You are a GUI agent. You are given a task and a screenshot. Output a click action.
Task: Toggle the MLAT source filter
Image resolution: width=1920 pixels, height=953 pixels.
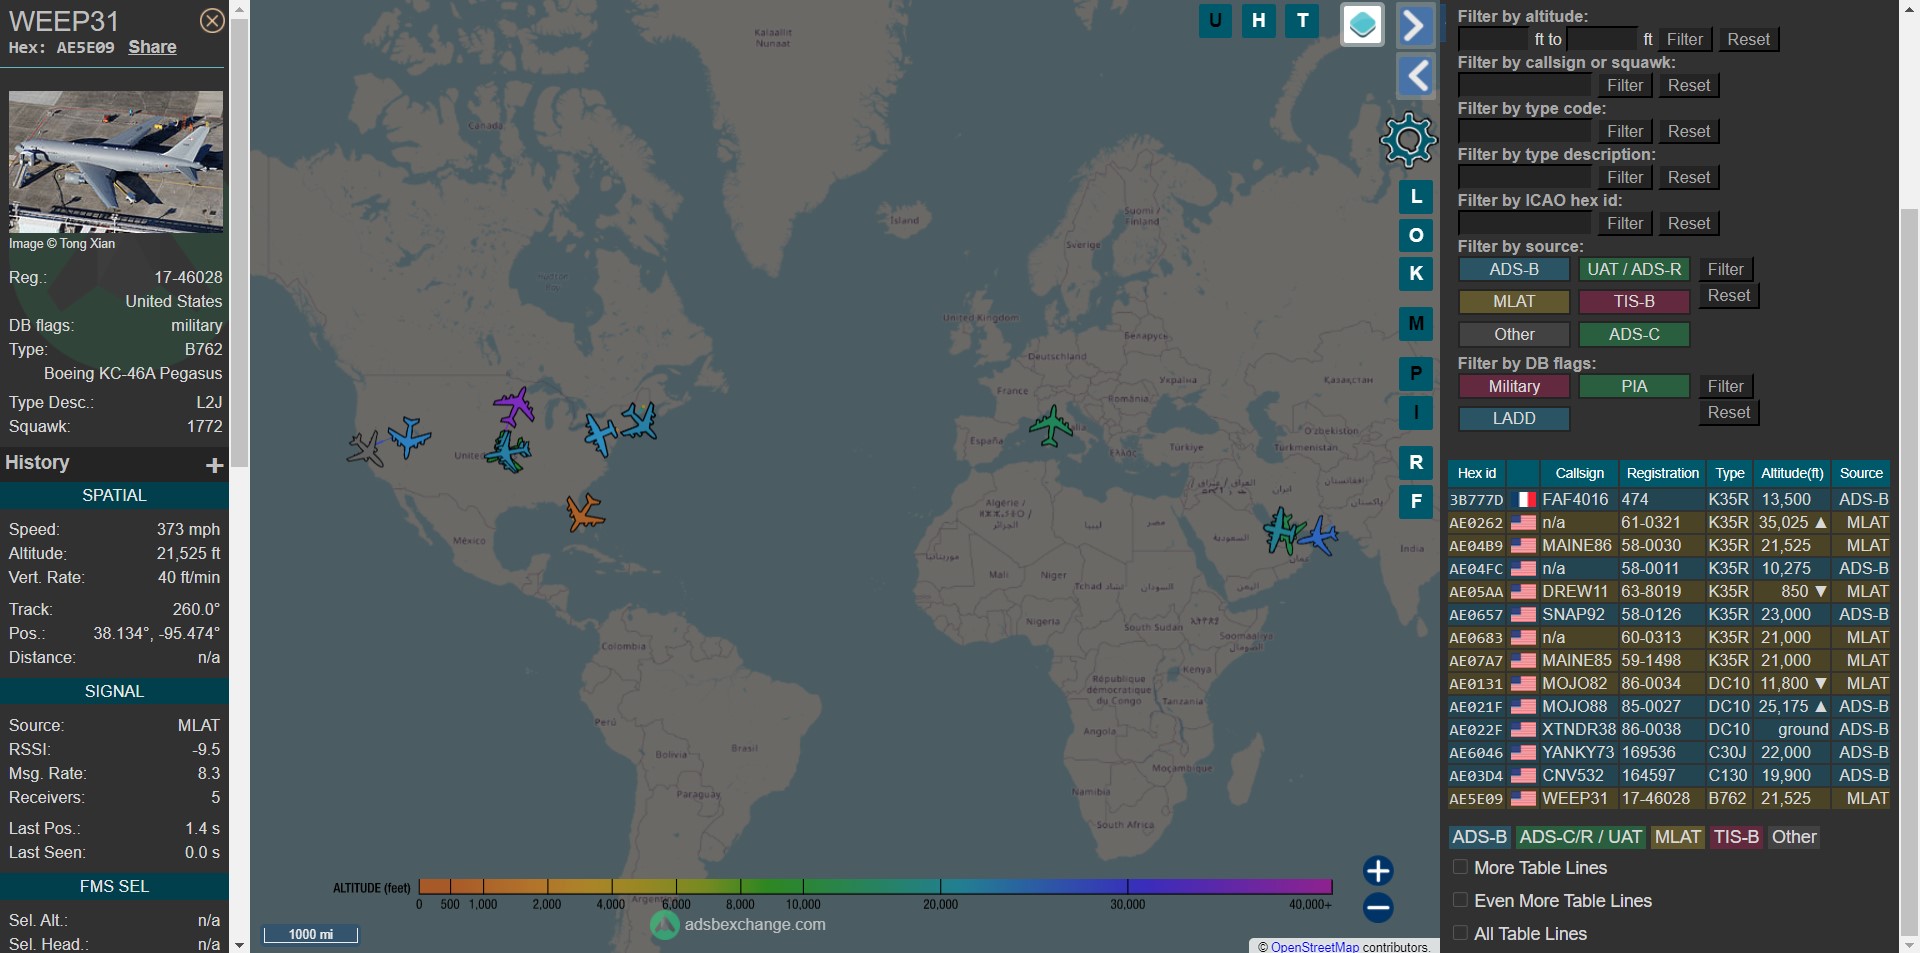coord(1514,302)
